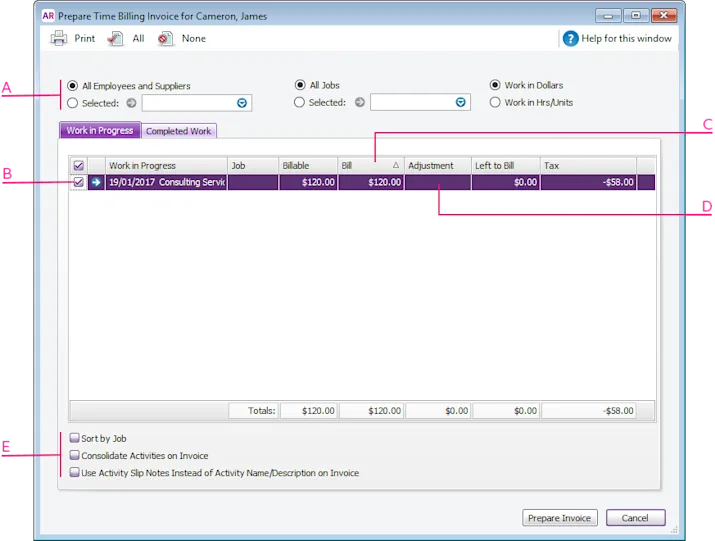Enable Use Activity Slip Notes checkbox
Image resolution: width=715 pixels, height=541 pixels.
pos(74,473)
